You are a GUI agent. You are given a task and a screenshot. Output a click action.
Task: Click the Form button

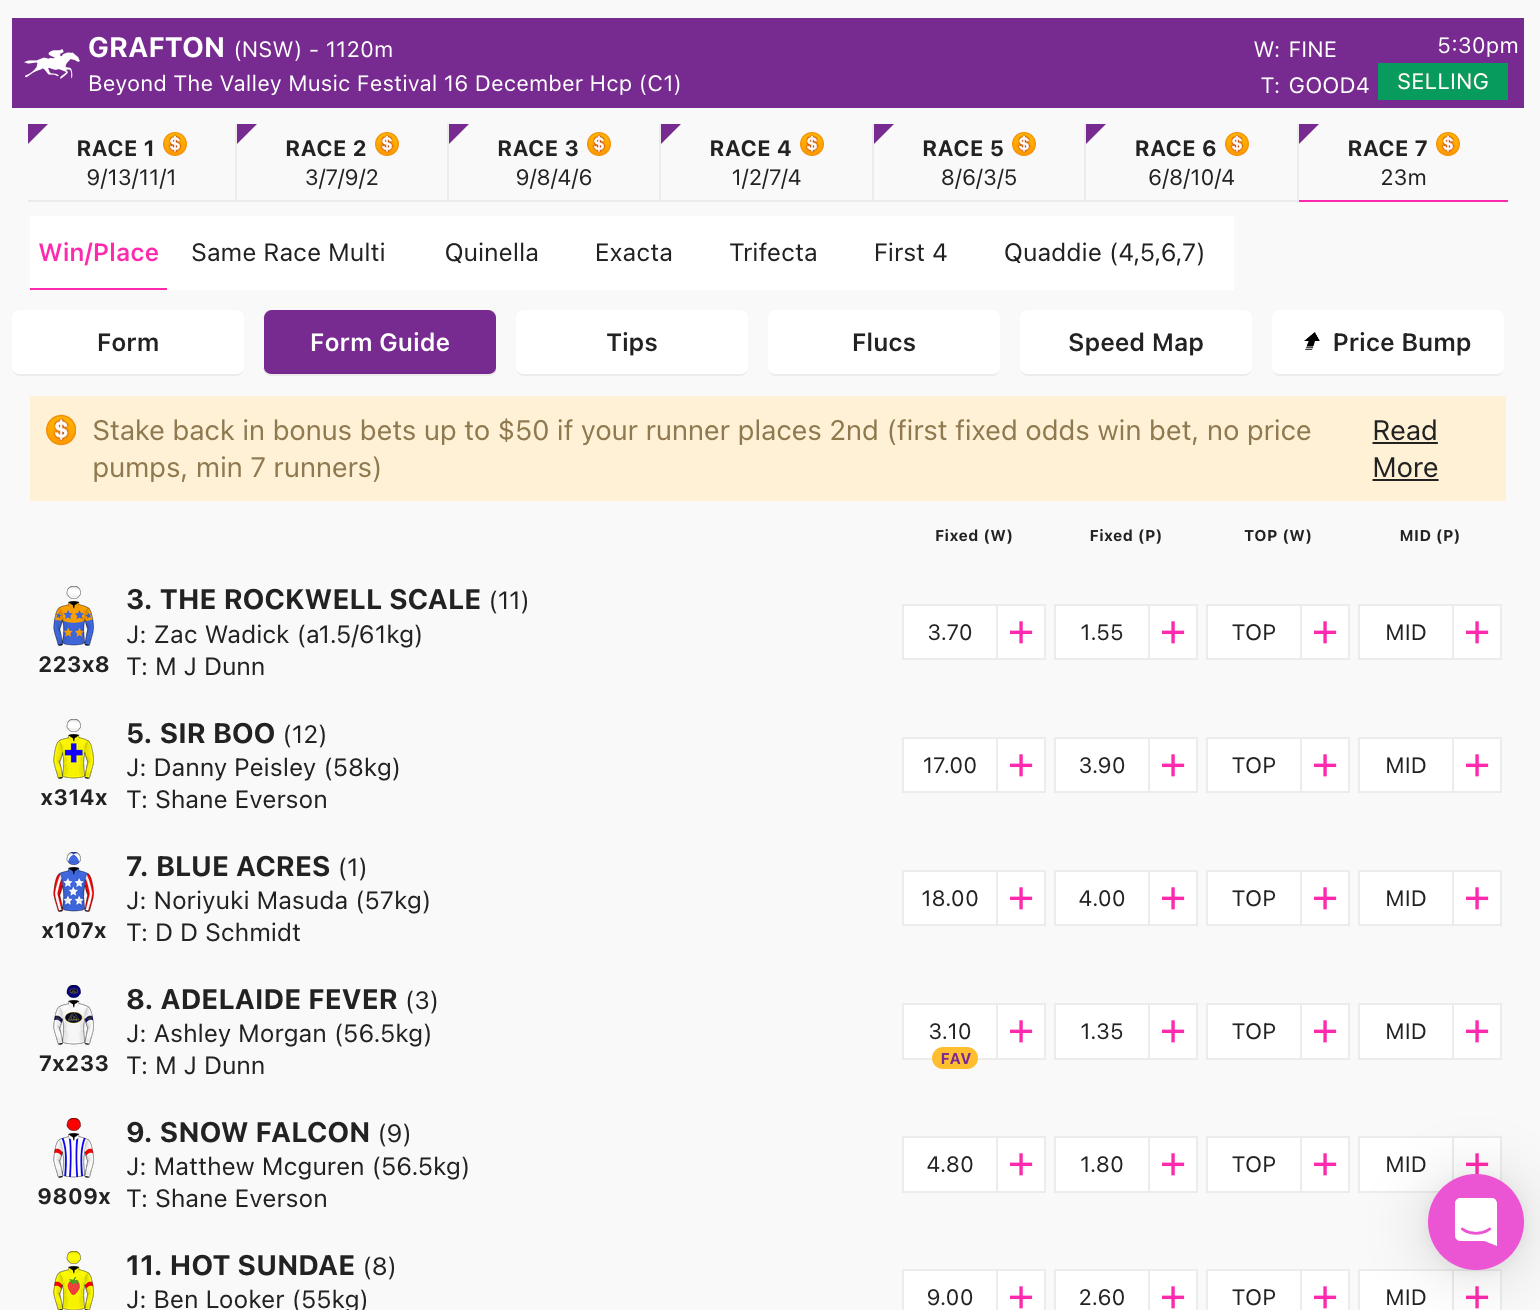point(128,342)
